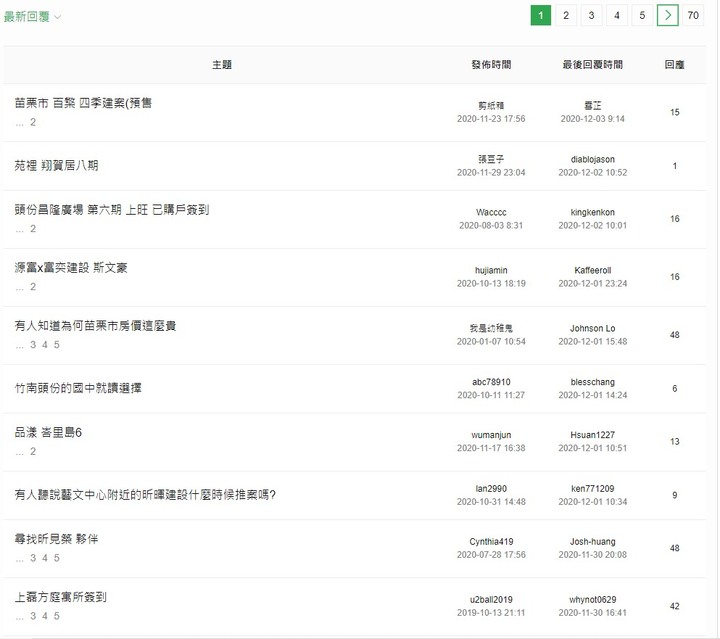The width and height of the screenshot is (720, 639).
Task: Open thread 源富x富奕建設 斯文豪
Action: click(x=71, y=268)
